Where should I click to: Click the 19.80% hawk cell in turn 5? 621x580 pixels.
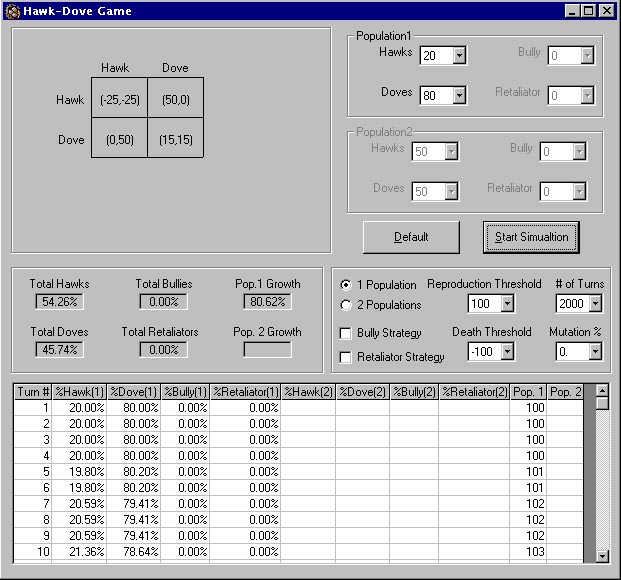point(79,472)
